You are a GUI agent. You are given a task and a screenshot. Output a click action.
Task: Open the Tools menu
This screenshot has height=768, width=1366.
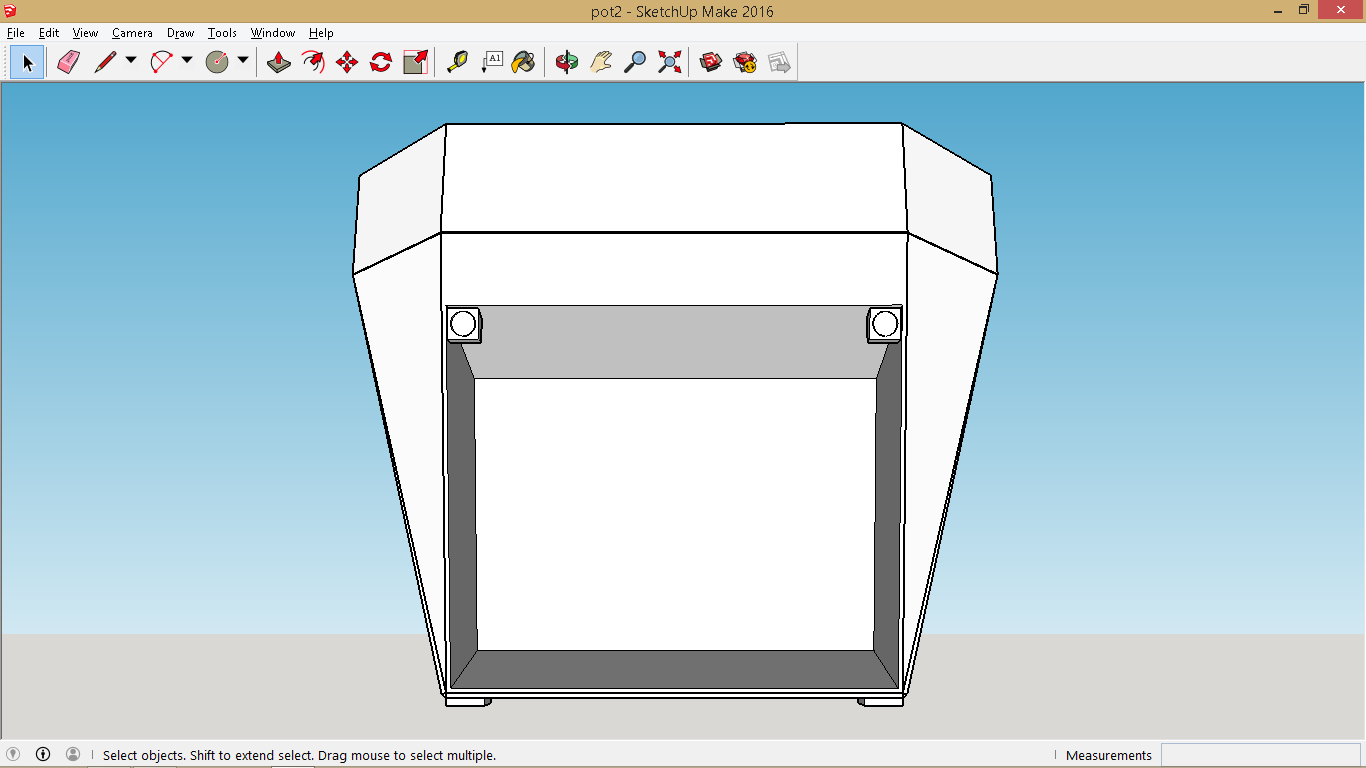tap(222, 32)
